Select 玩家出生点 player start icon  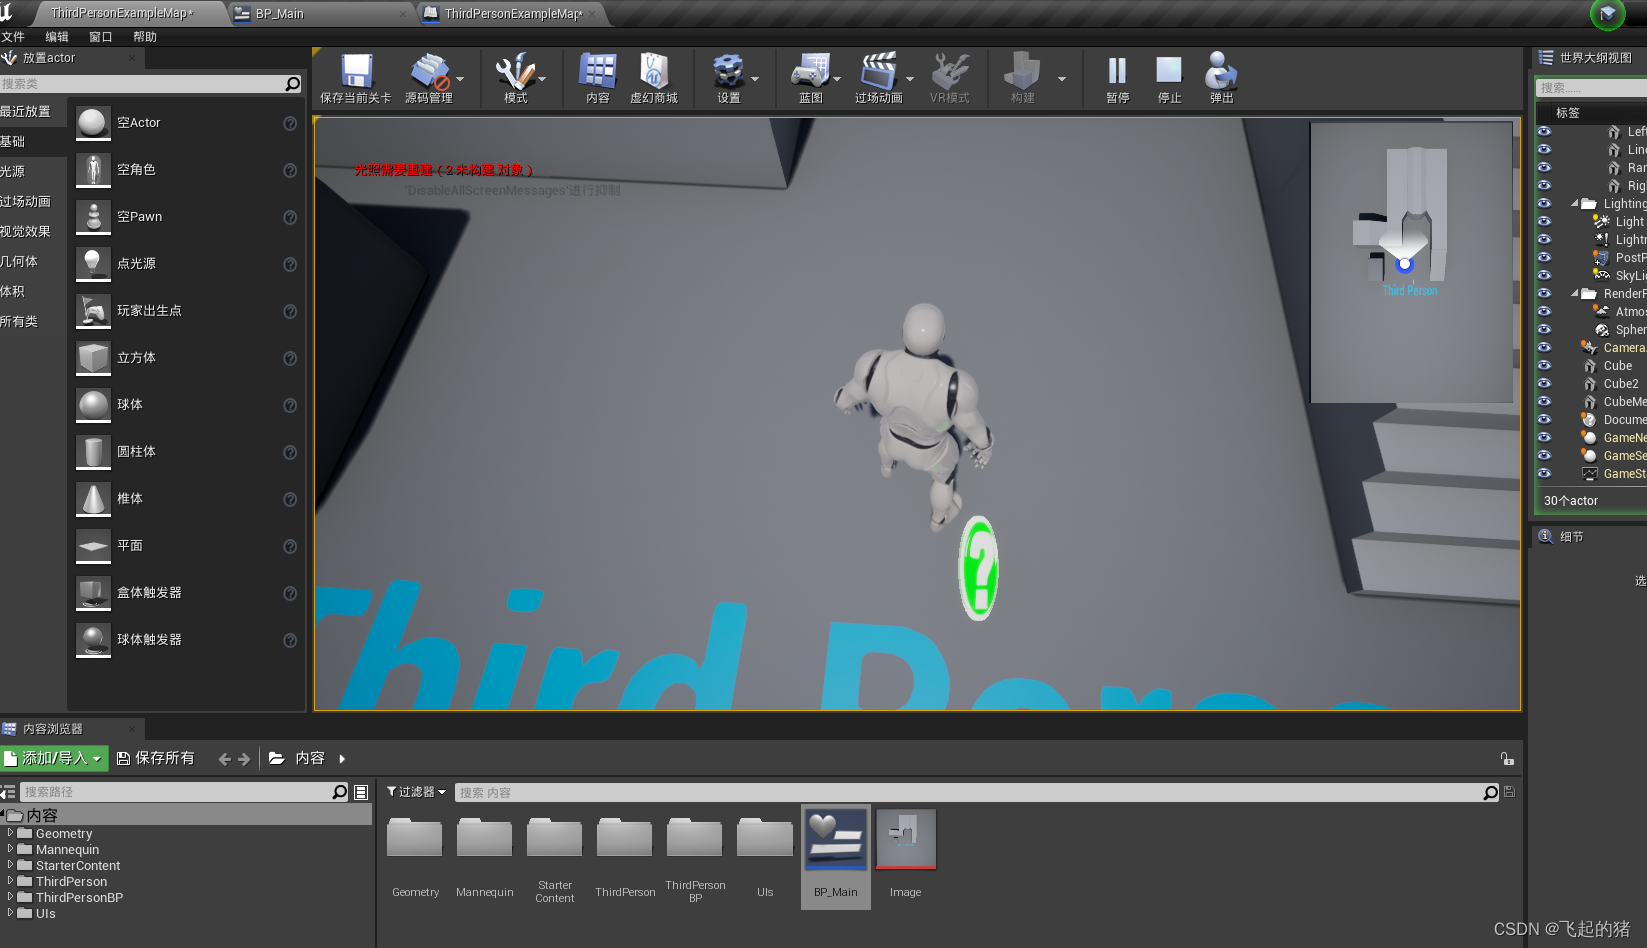point(93,311)
